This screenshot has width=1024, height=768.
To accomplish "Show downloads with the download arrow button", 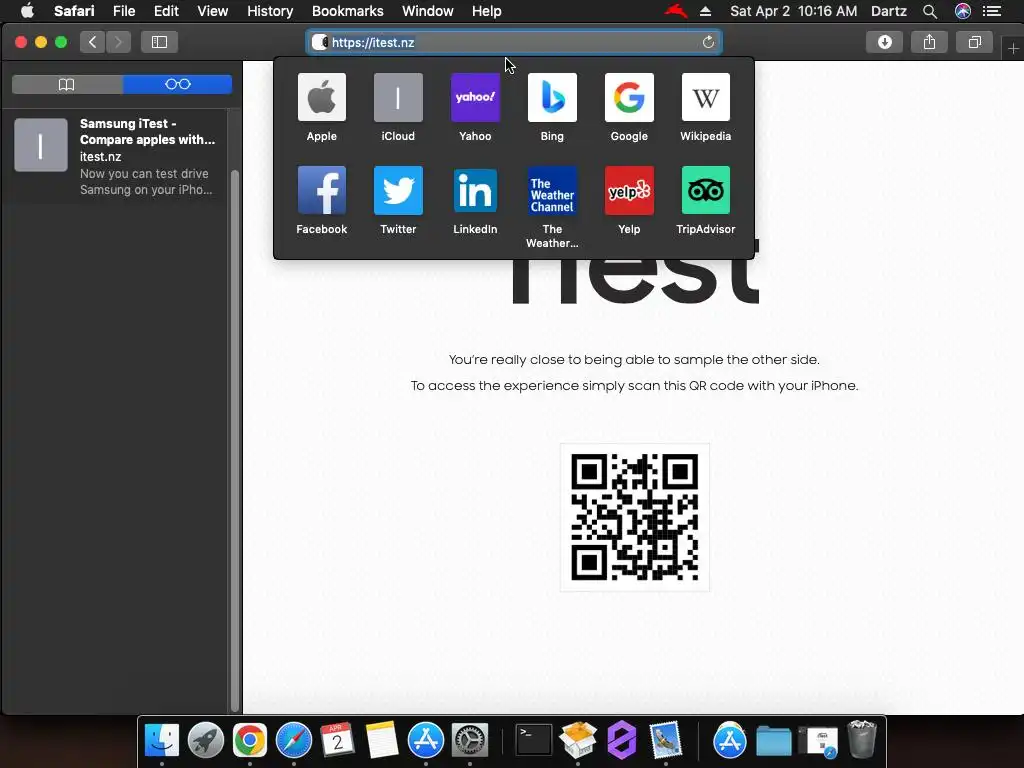I will click(x=885, y=42).
